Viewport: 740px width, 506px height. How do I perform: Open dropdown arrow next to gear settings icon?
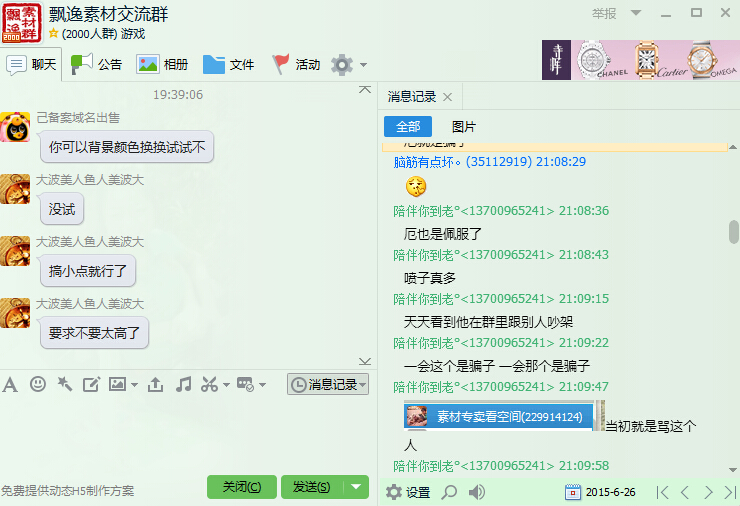(x=363, y=66)
